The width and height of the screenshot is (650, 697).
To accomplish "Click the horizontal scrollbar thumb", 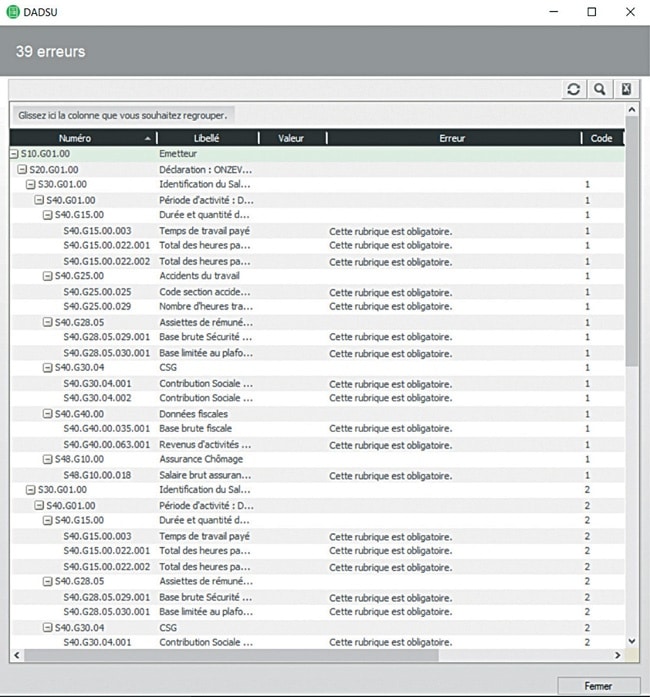I will pyautogui.click(x=231, y=655).
